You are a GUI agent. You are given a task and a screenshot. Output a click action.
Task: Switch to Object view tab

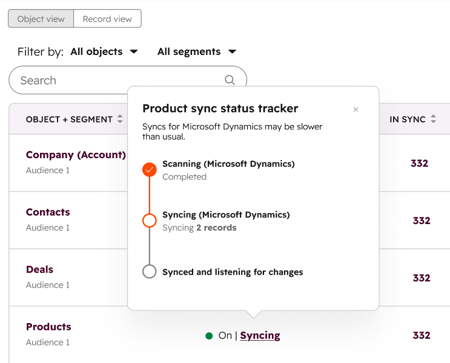[41, 19]
